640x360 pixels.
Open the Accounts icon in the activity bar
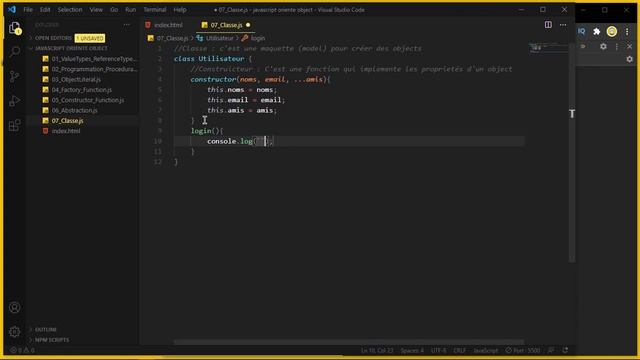[15, 307]
